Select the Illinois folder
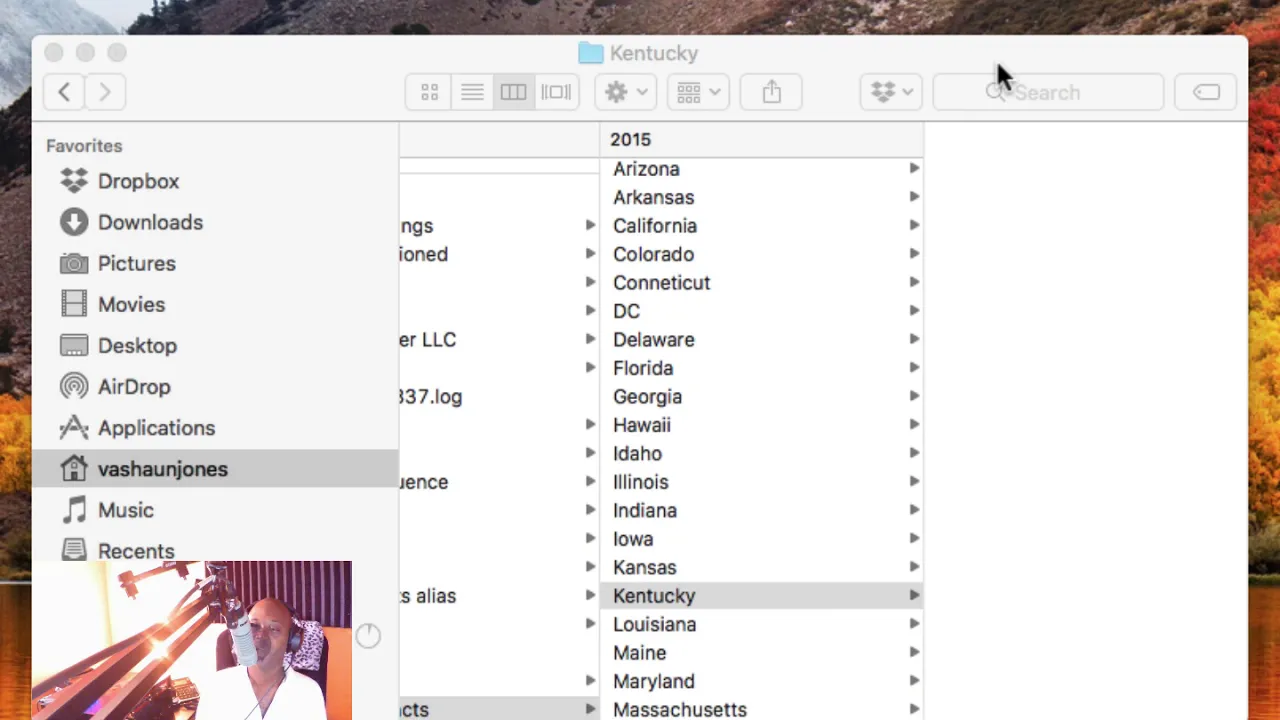 coord(761,482)
